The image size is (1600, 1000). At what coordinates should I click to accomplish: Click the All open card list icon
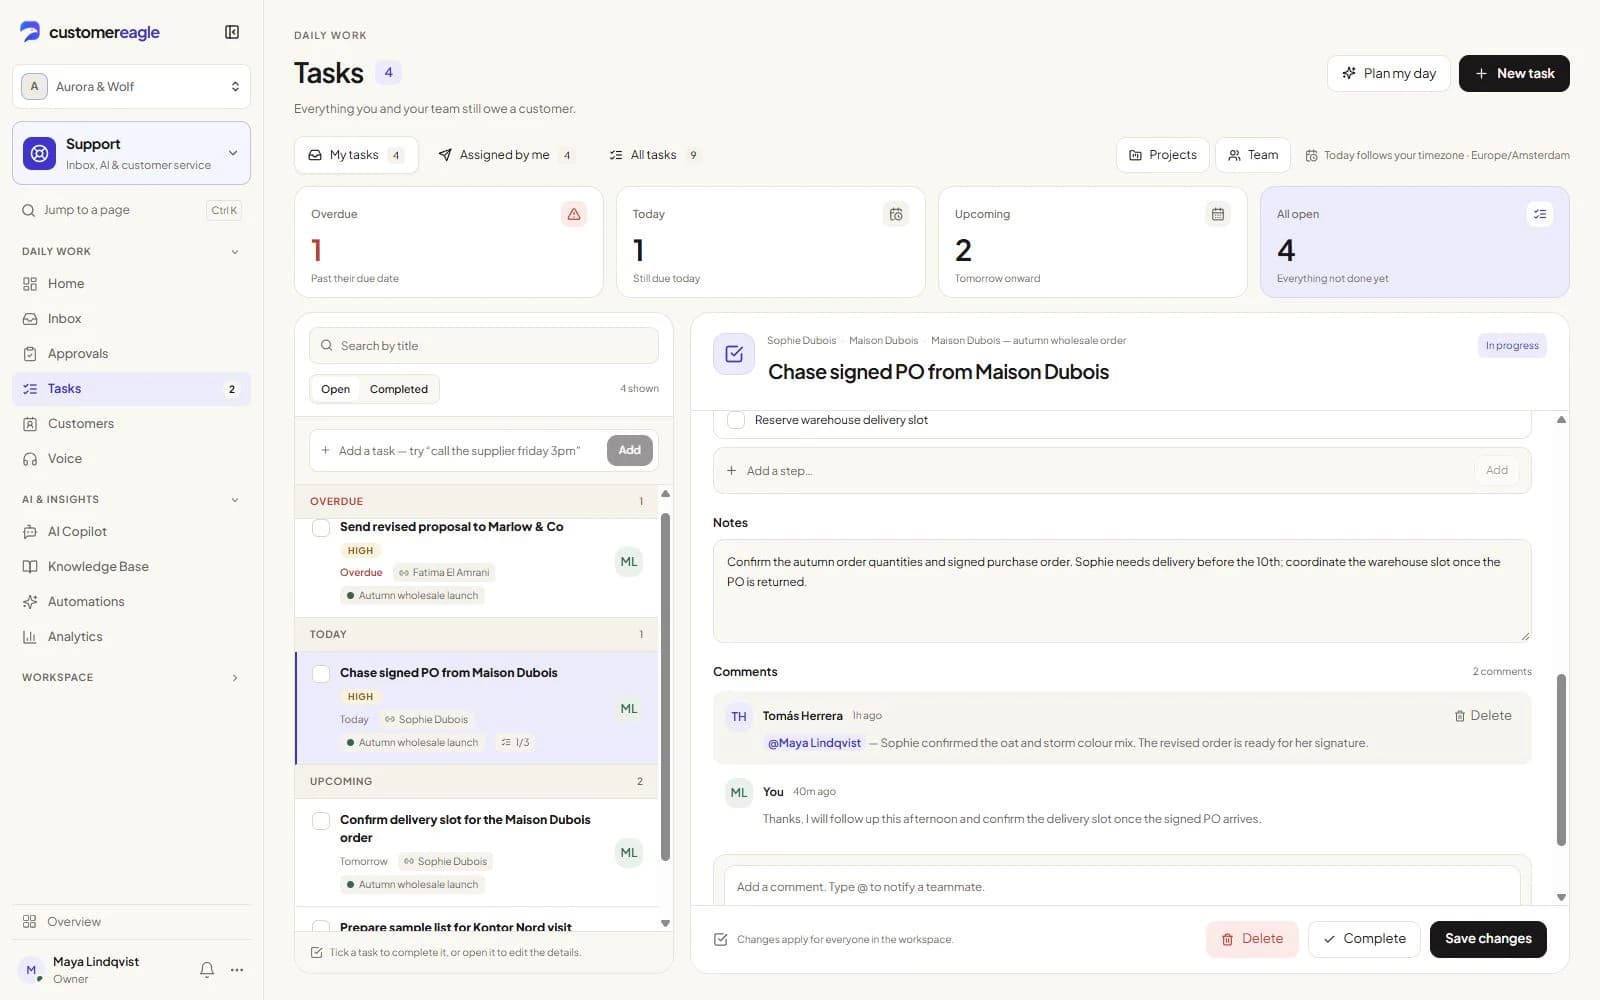(x=1540, y=214)
